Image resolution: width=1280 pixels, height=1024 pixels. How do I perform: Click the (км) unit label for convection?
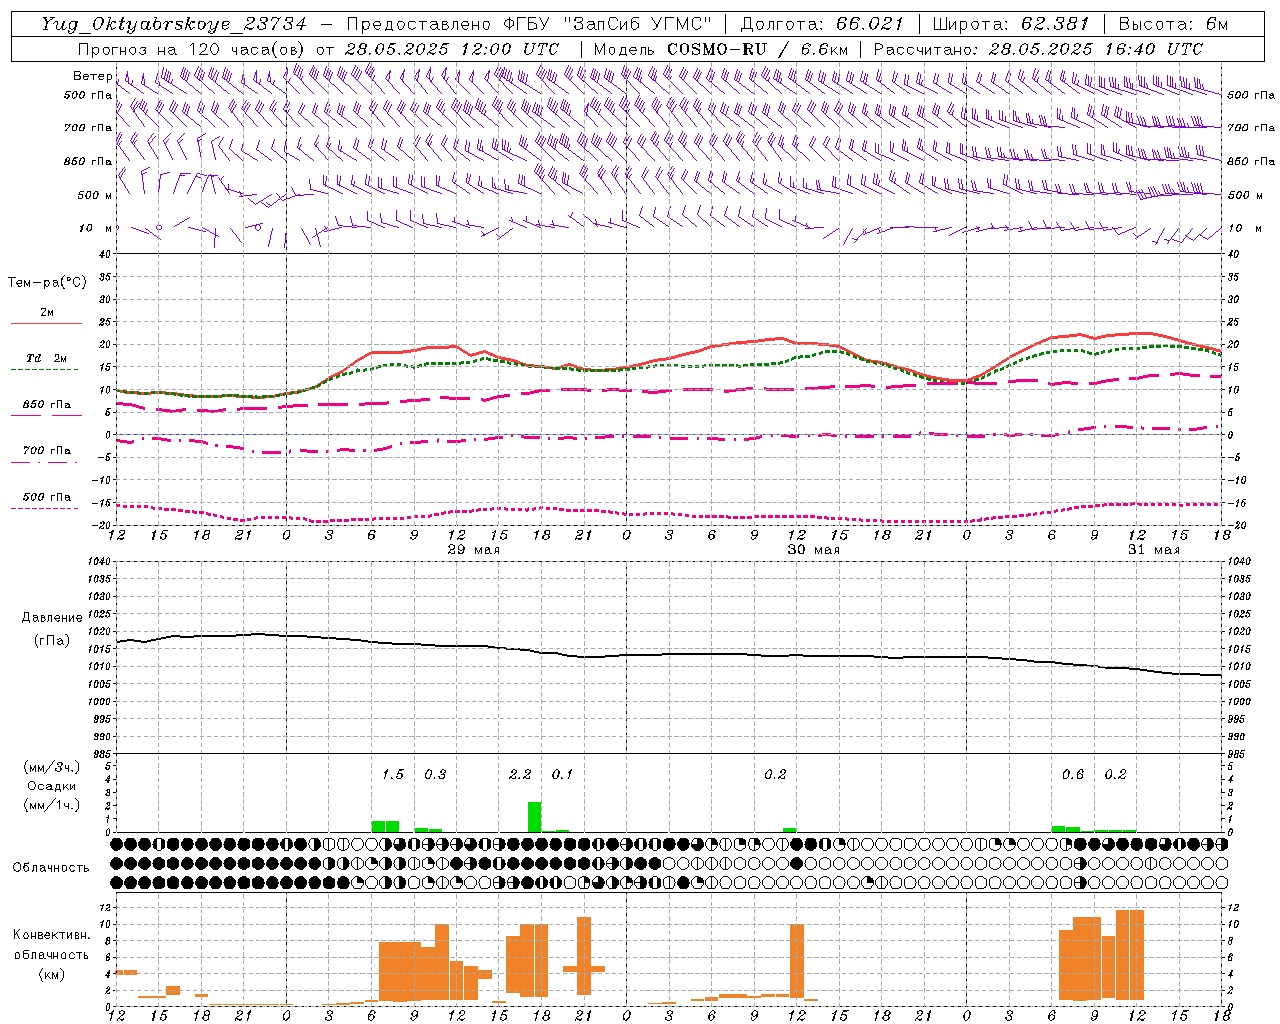click(52, 973)
